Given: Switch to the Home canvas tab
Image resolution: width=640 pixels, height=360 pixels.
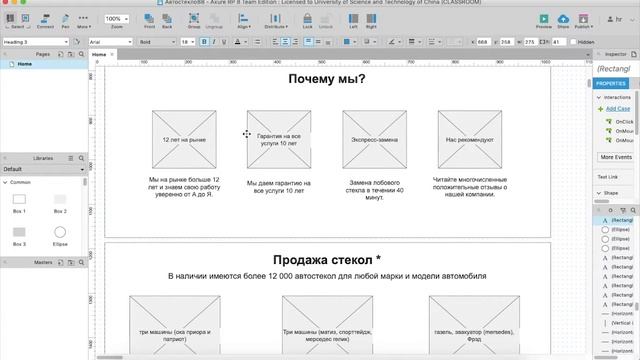Looking at the screenshot, I should (99, 54).
